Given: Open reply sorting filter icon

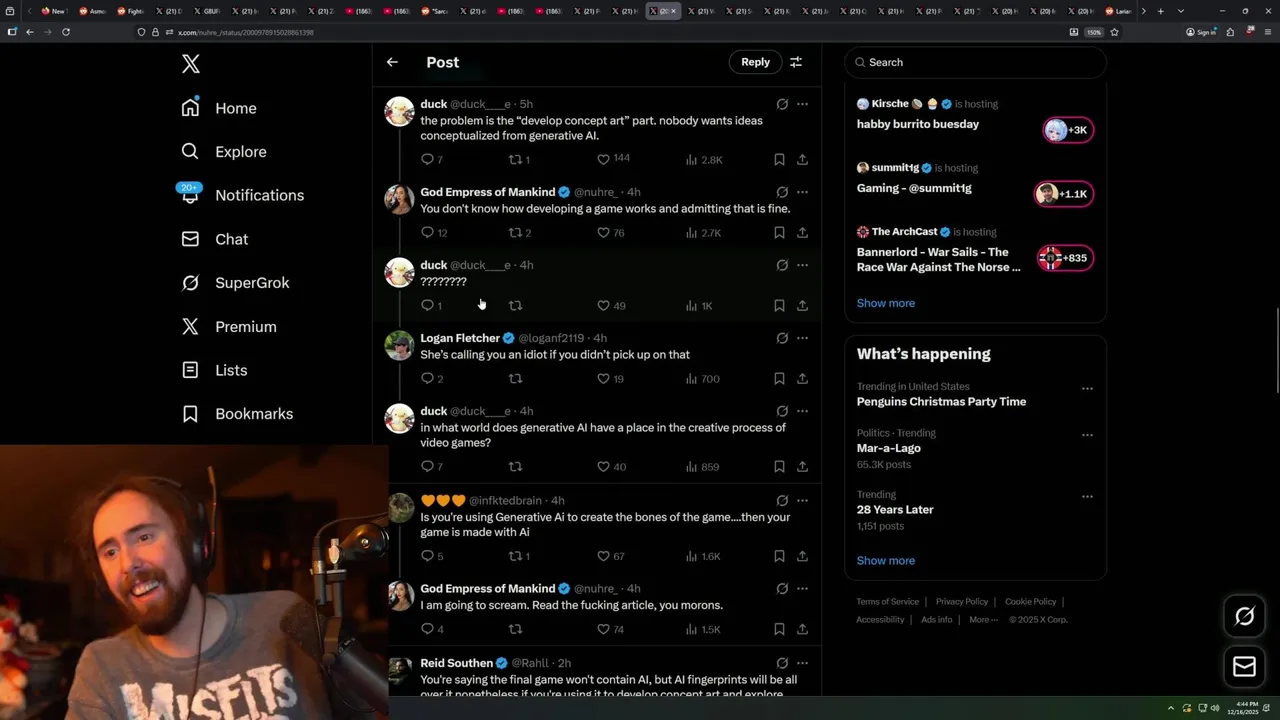Looking at the screenshot, I should point(796,62).
